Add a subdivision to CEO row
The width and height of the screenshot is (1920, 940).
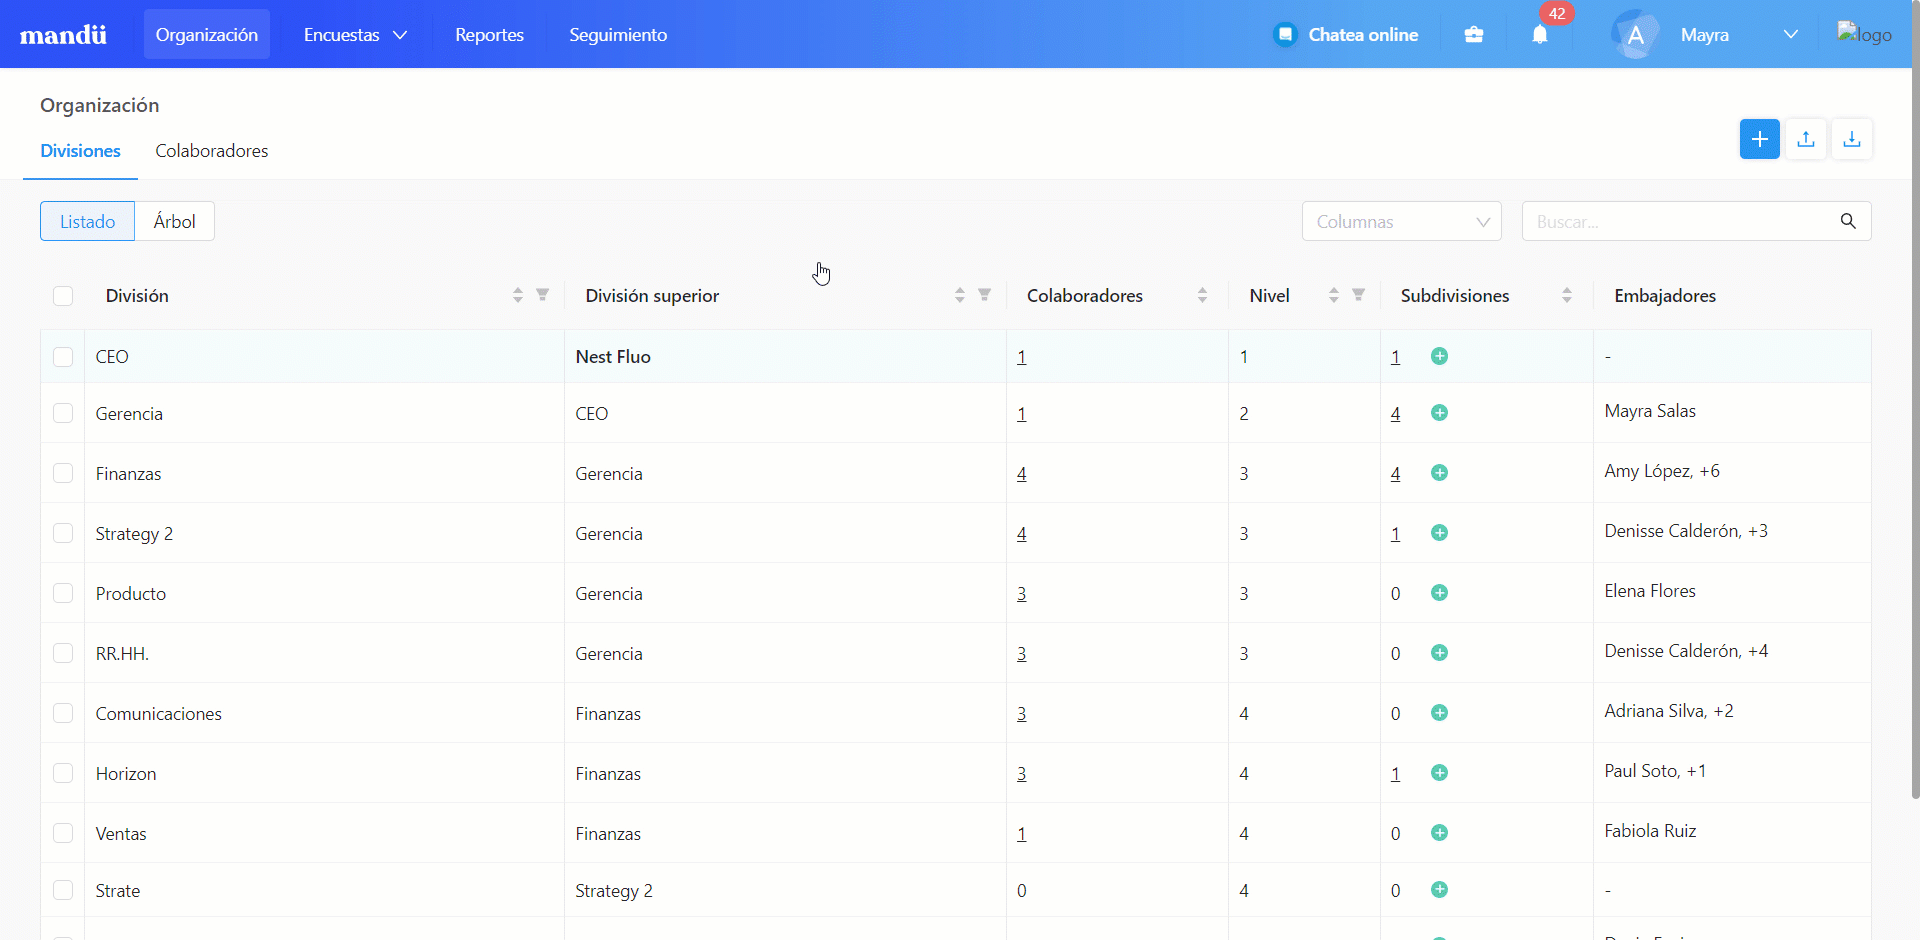[1440, 356]
